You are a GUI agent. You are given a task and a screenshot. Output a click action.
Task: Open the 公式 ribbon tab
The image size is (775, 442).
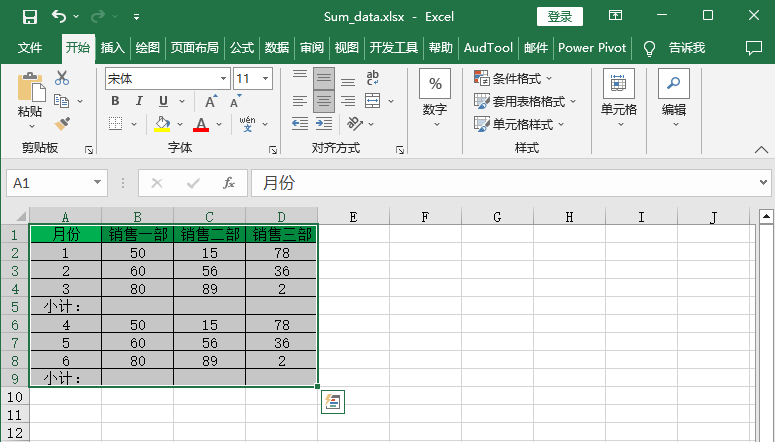click(x=241, y=47)
